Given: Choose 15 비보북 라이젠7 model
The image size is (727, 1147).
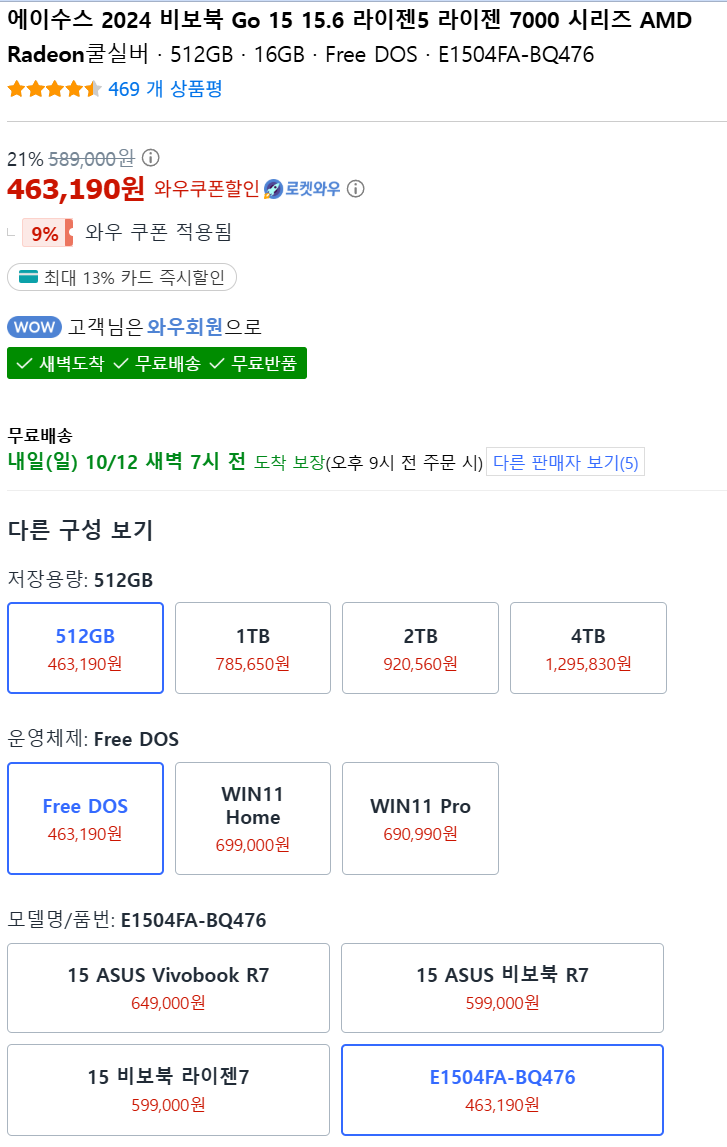Looking at the screenshot, I should [x=168, y=1089].
